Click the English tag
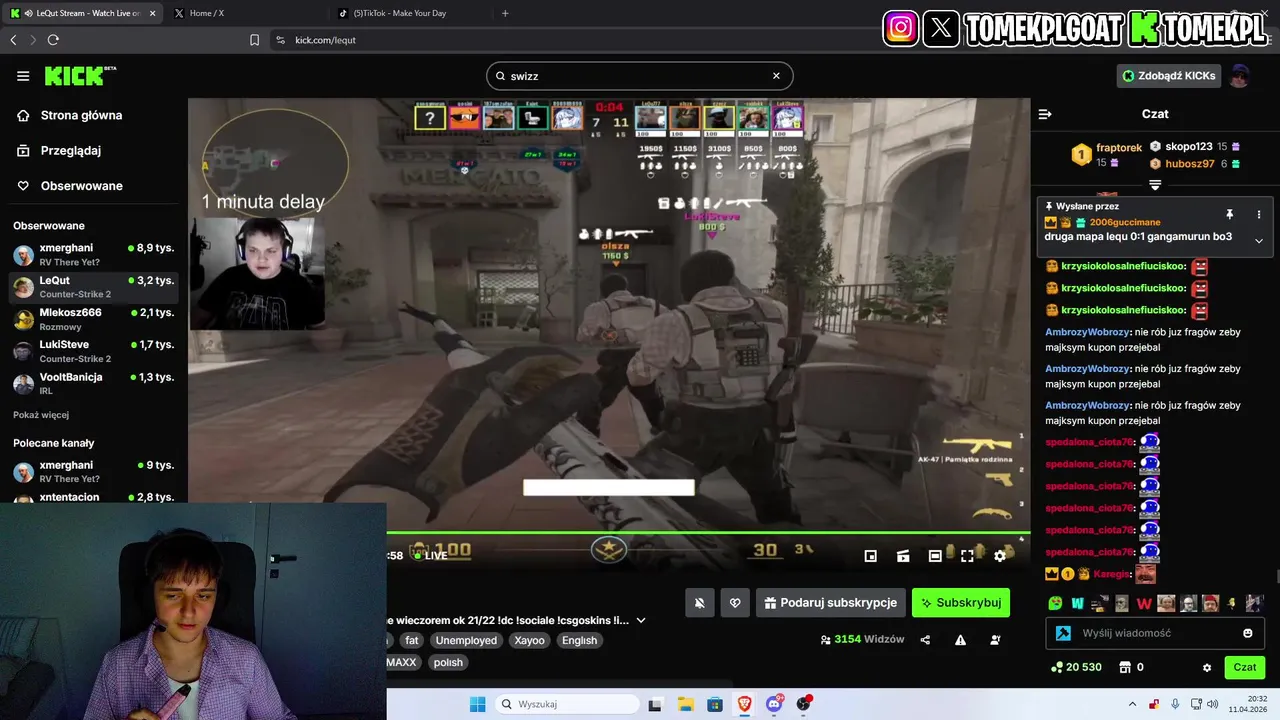The image size is (1280, 720). 579,640
